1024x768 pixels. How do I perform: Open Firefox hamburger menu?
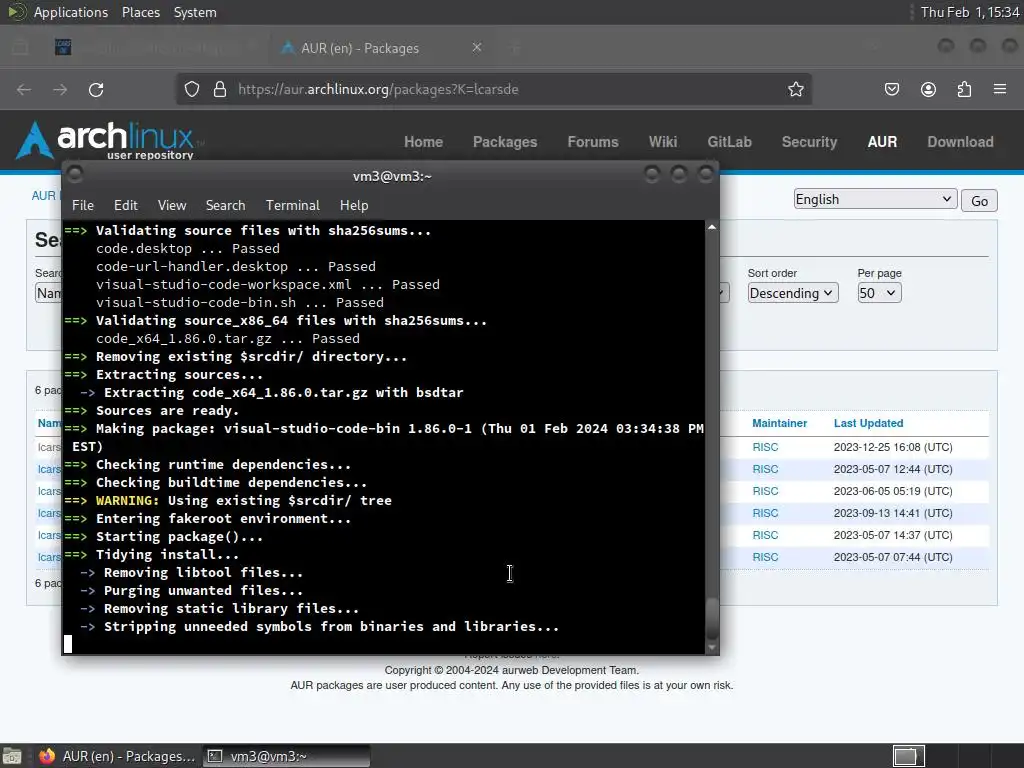[x=1000, y=89]
